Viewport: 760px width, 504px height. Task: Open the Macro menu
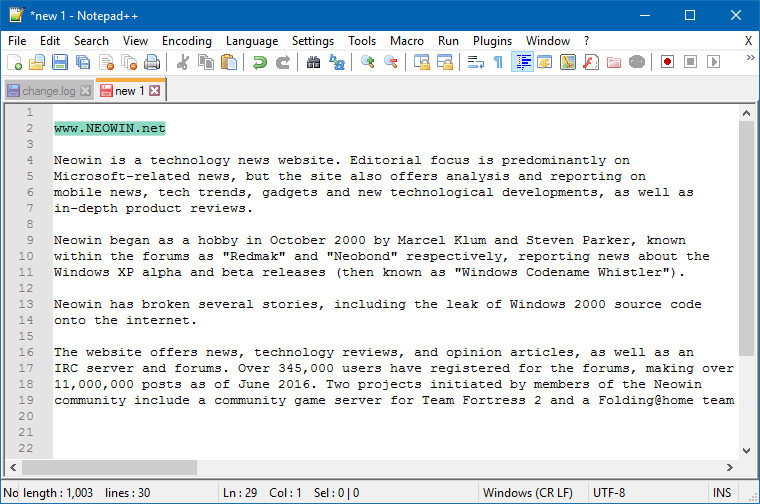tap(407, 41)
